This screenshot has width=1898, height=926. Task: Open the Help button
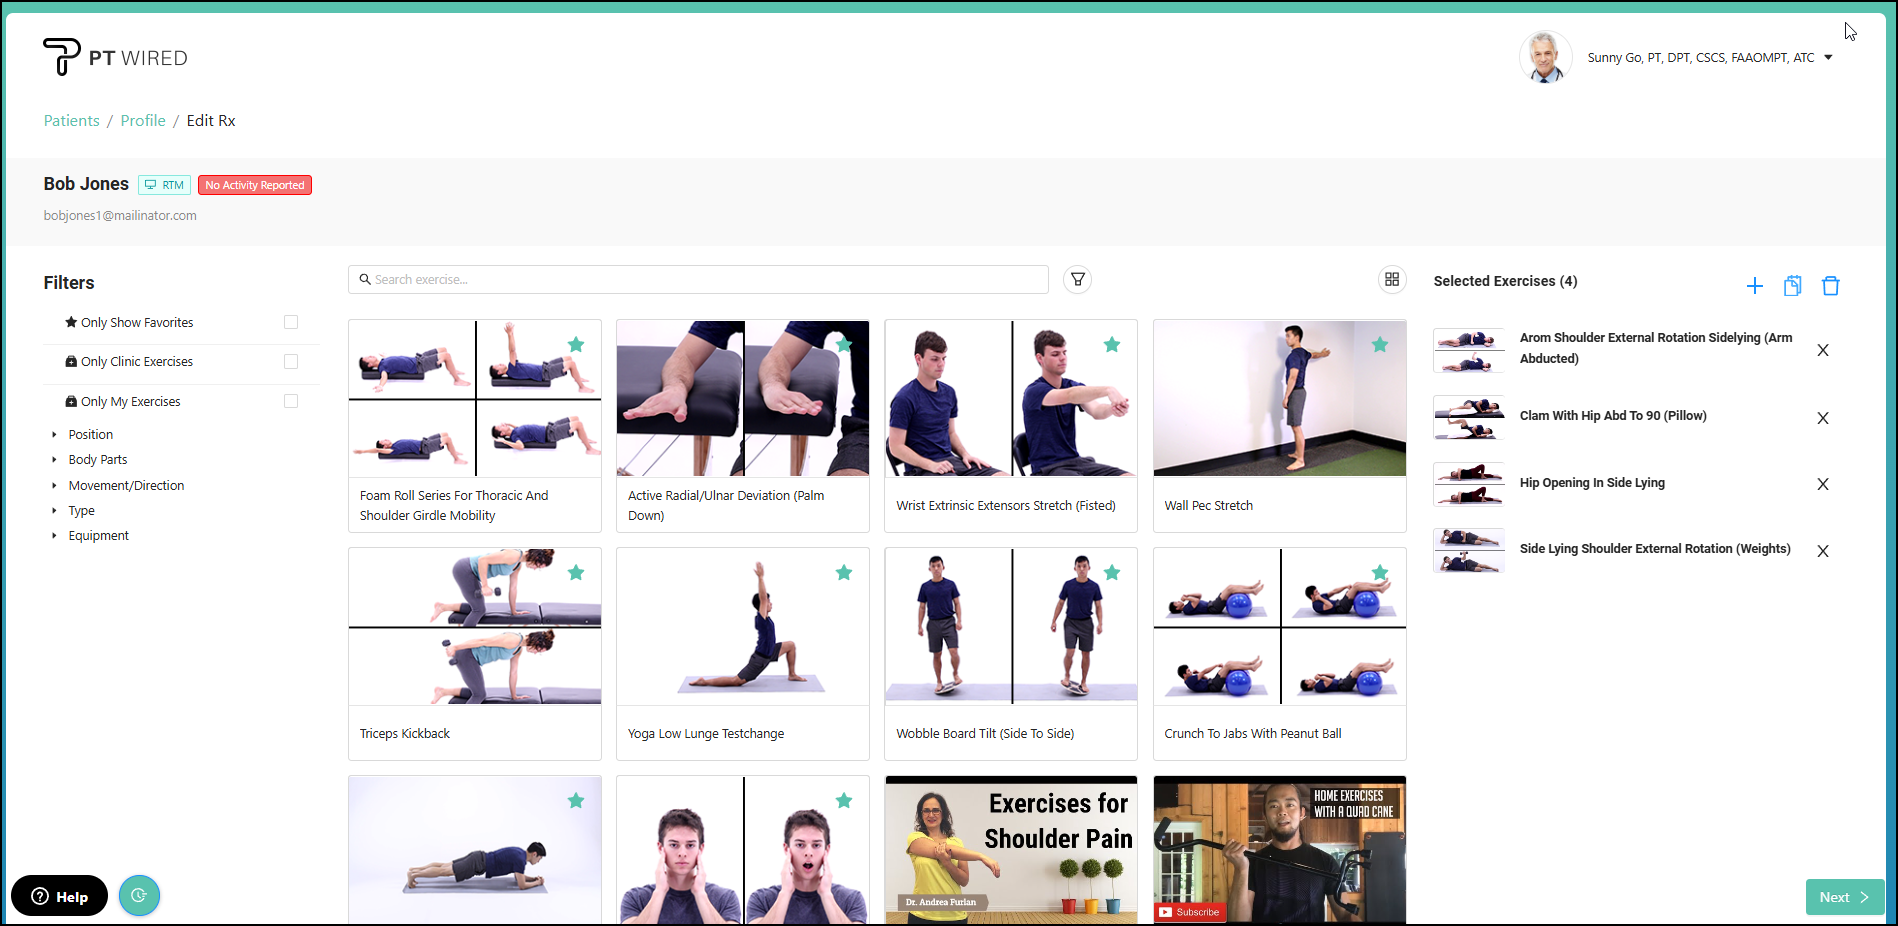pyautogui.click(x=60, y=896)
